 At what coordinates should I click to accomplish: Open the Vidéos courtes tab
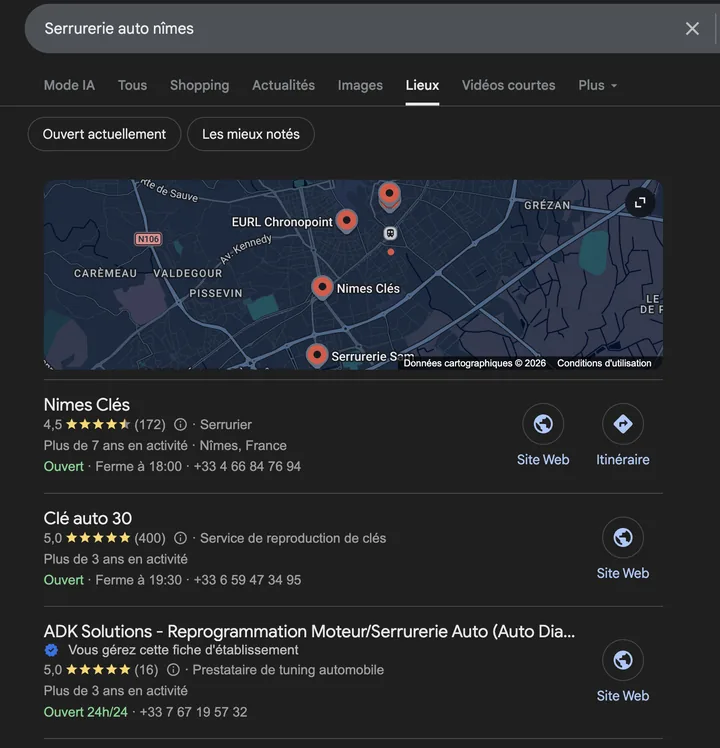(509, 85)
